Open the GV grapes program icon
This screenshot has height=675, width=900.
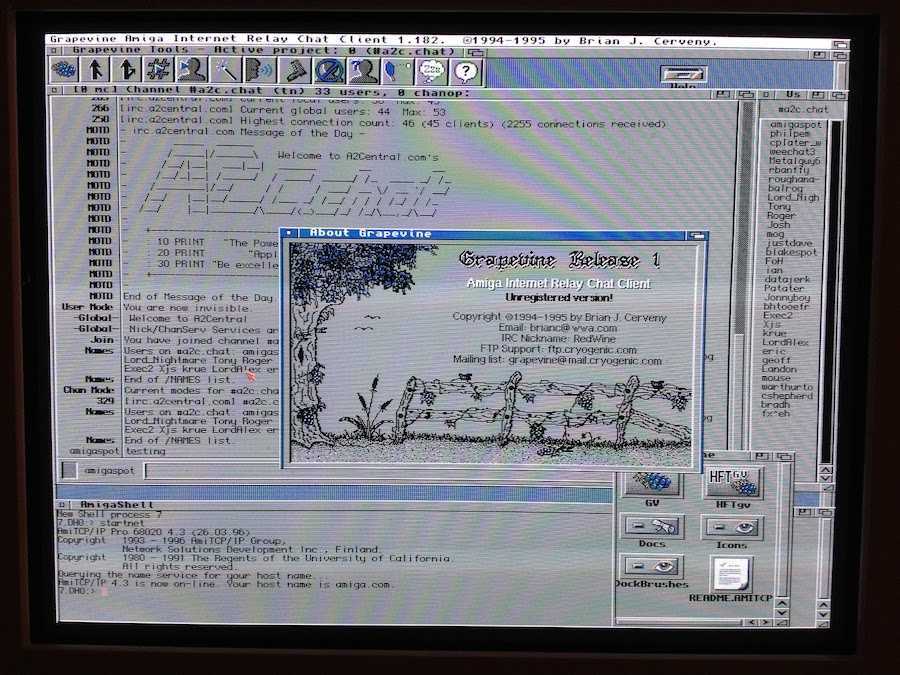pyautogui.click(x=652, y=481)
